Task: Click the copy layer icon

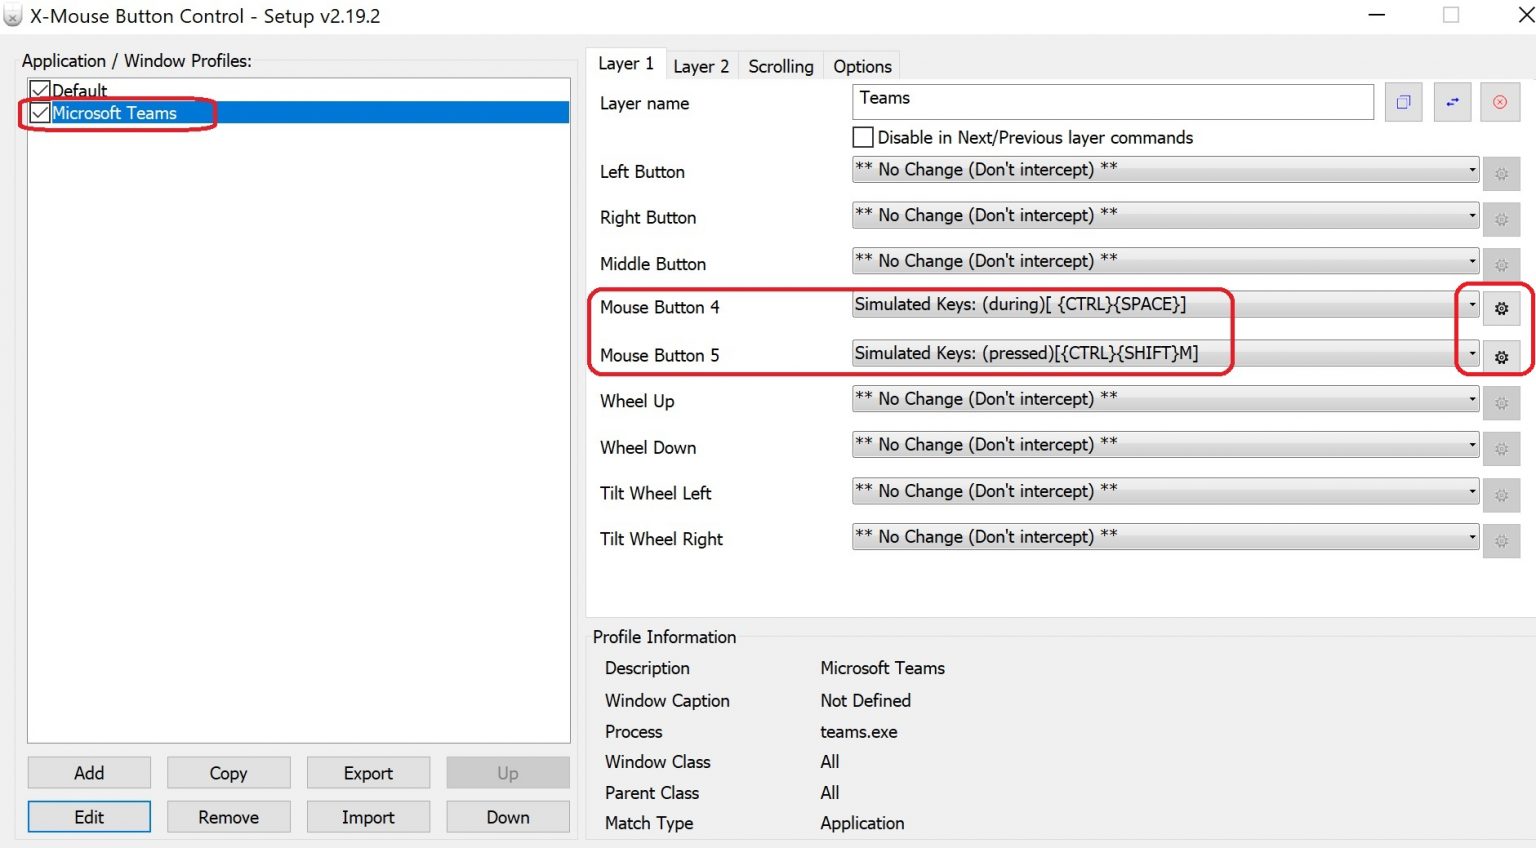Action: 1403,102
